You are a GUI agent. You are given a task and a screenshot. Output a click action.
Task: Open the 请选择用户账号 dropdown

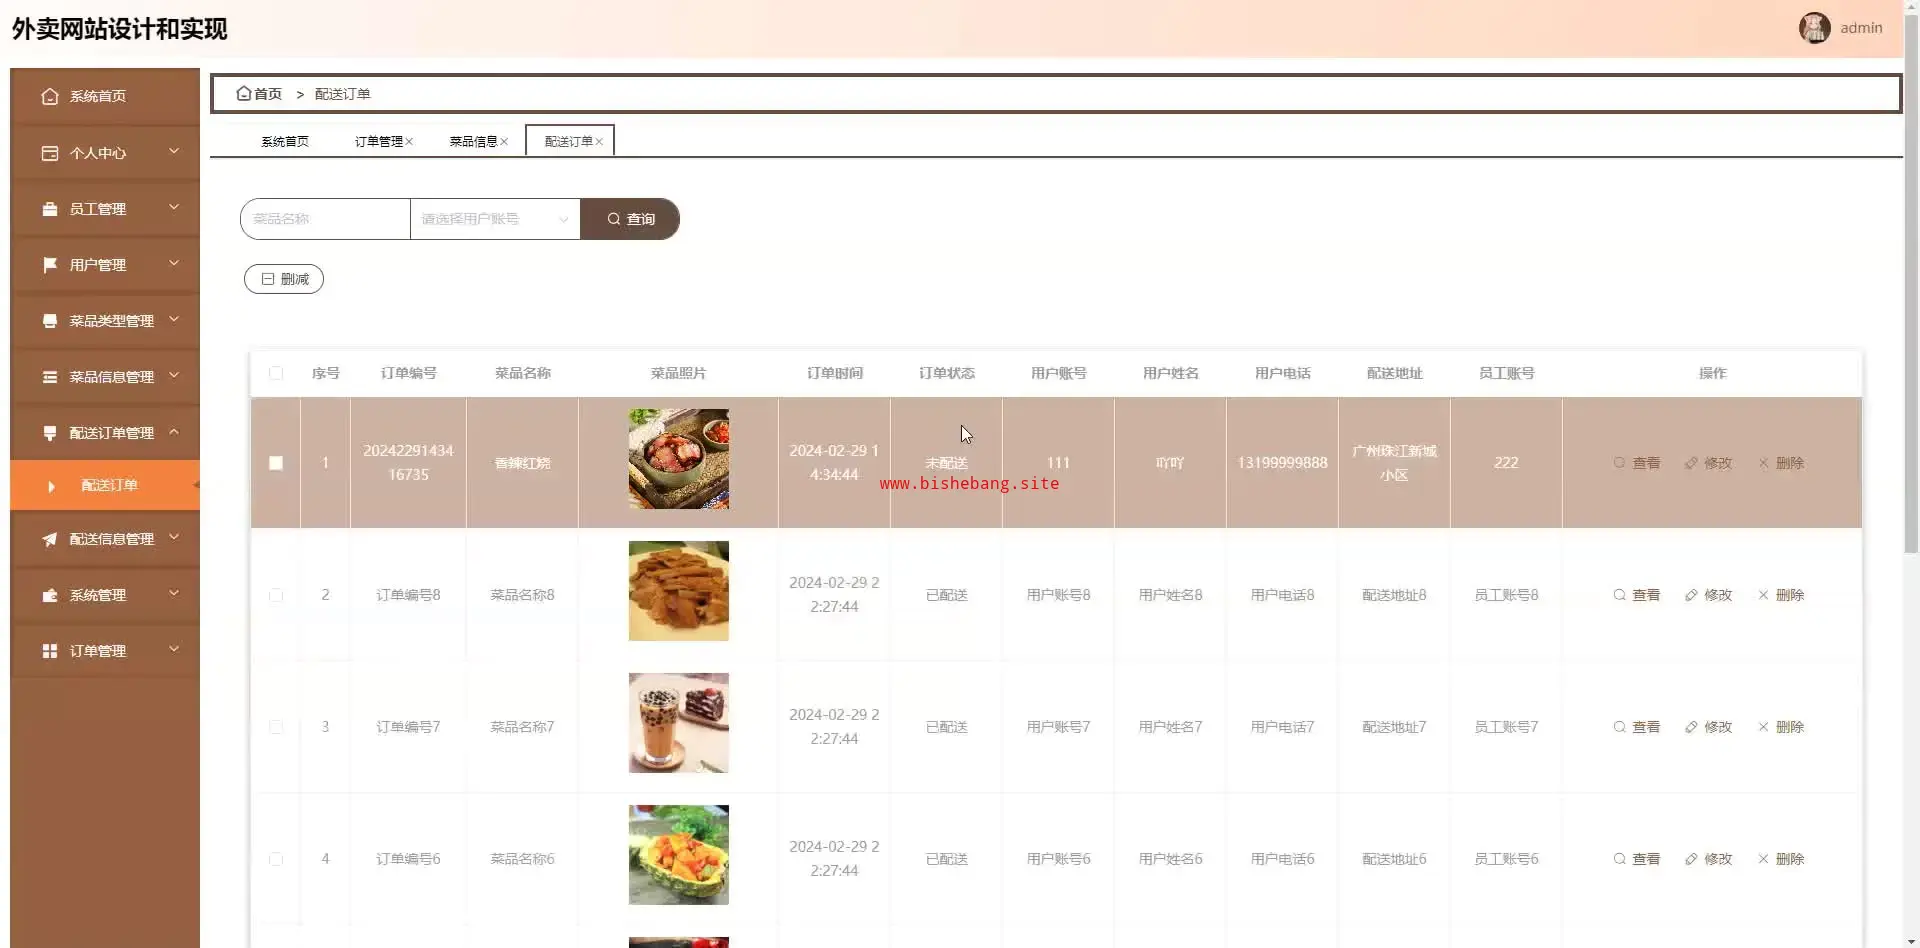495,219
